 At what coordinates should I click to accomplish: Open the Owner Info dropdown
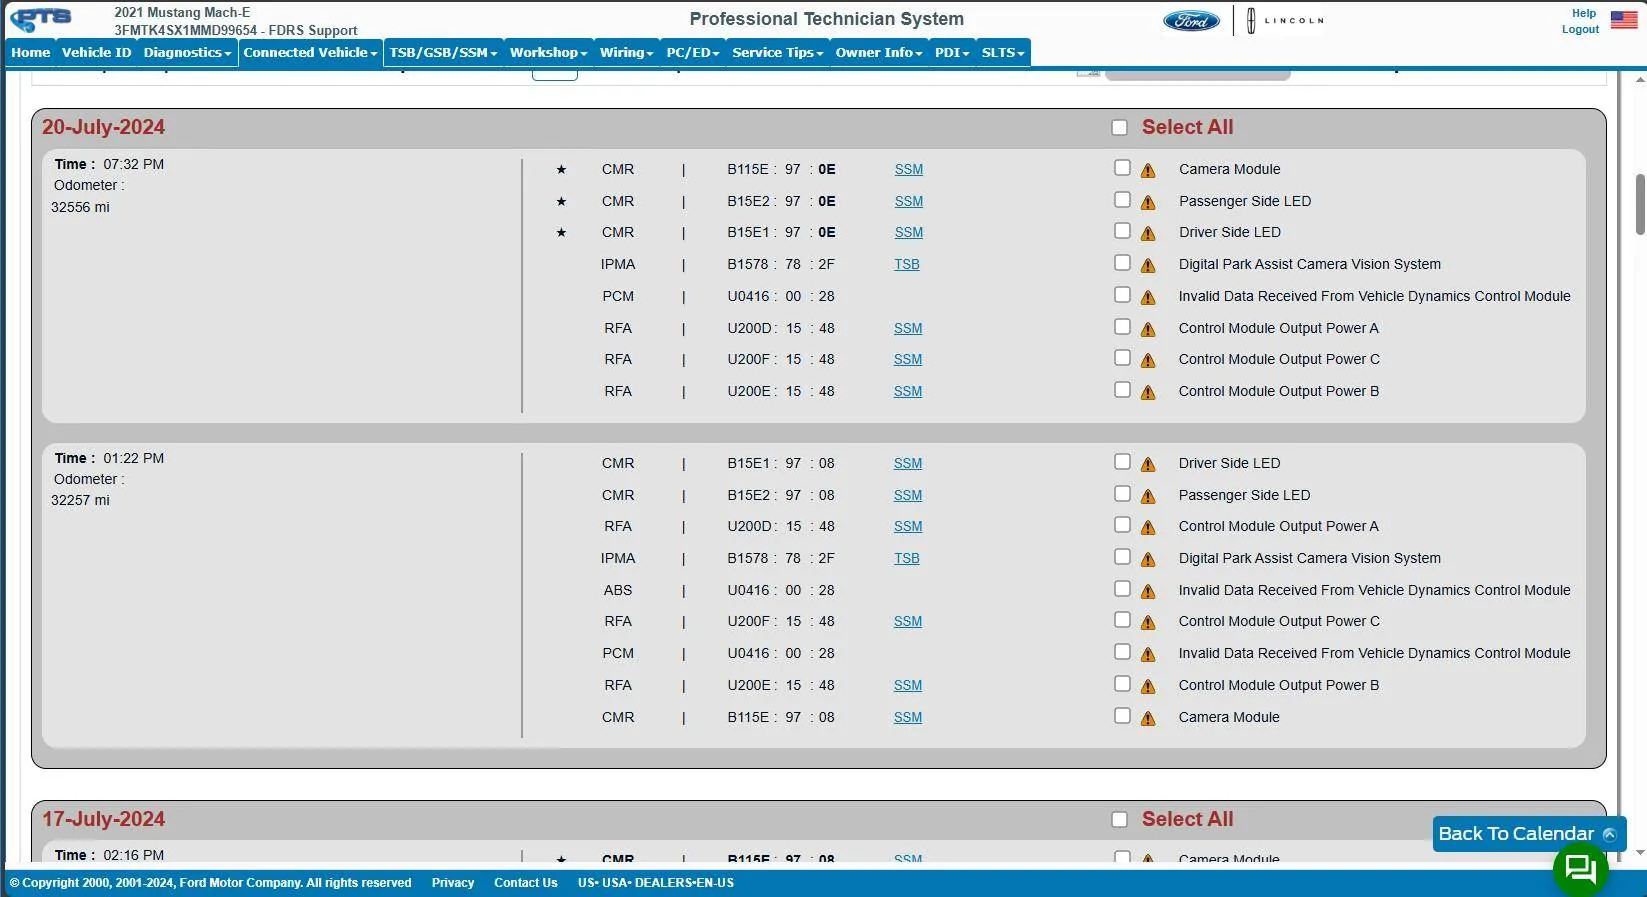pos(879,53)
